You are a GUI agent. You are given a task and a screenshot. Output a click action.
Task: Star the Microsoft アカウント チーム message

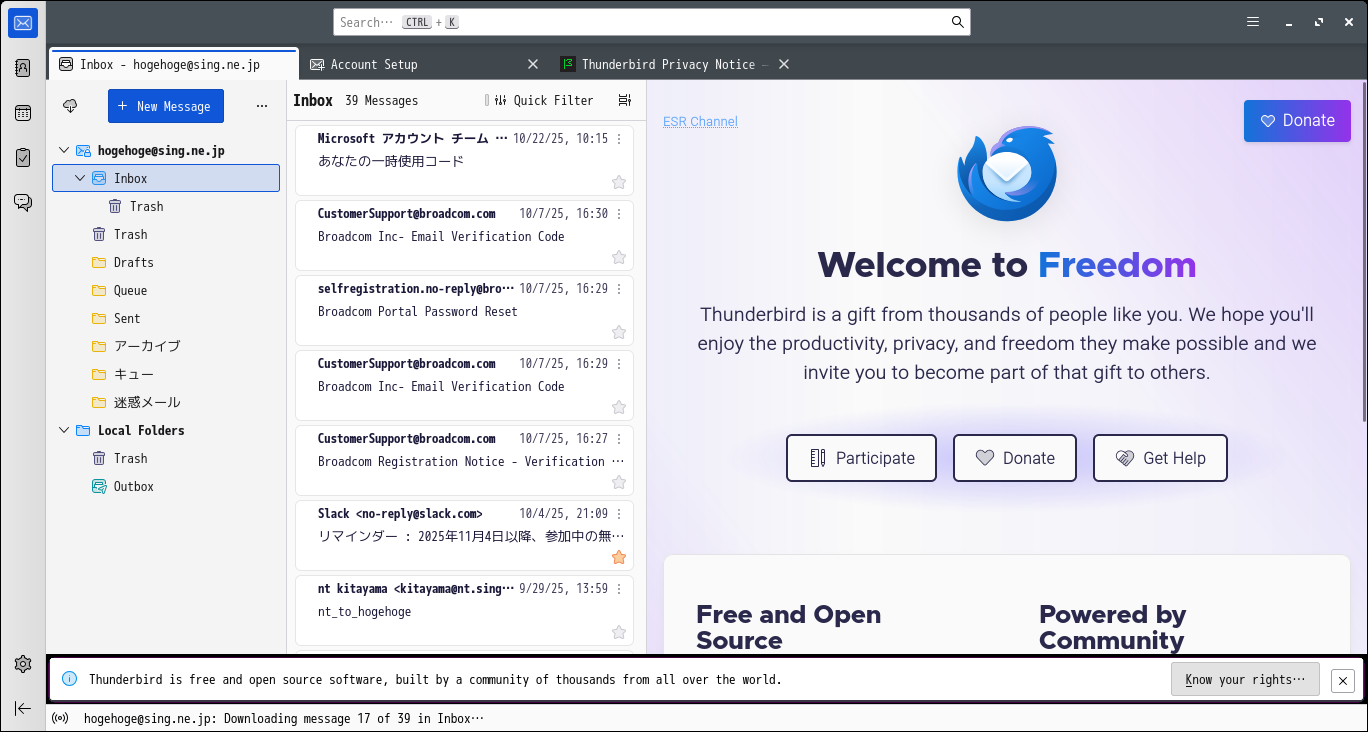coord(619,182)
